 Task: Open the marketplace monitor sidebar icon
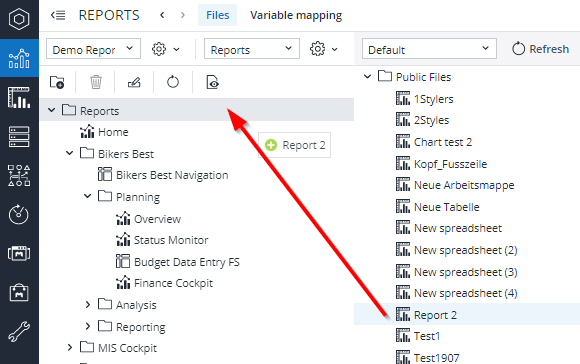click(x=19, y=253)
